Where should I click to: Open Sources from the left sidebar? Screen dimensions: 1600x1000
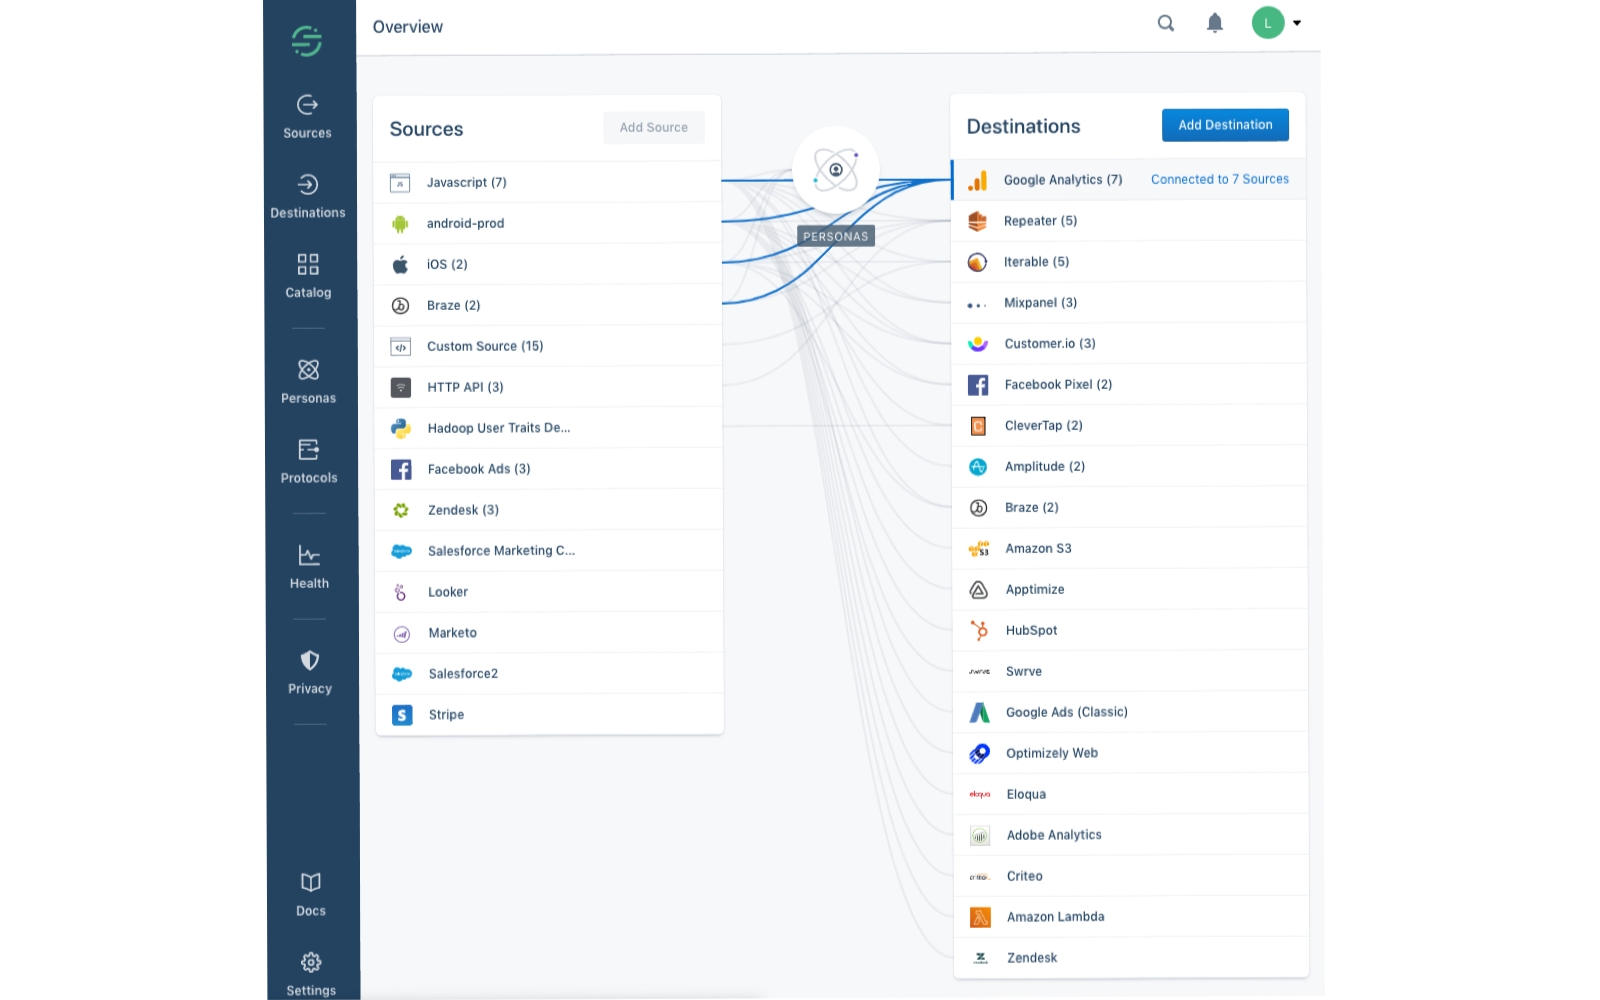click(307, 115)
